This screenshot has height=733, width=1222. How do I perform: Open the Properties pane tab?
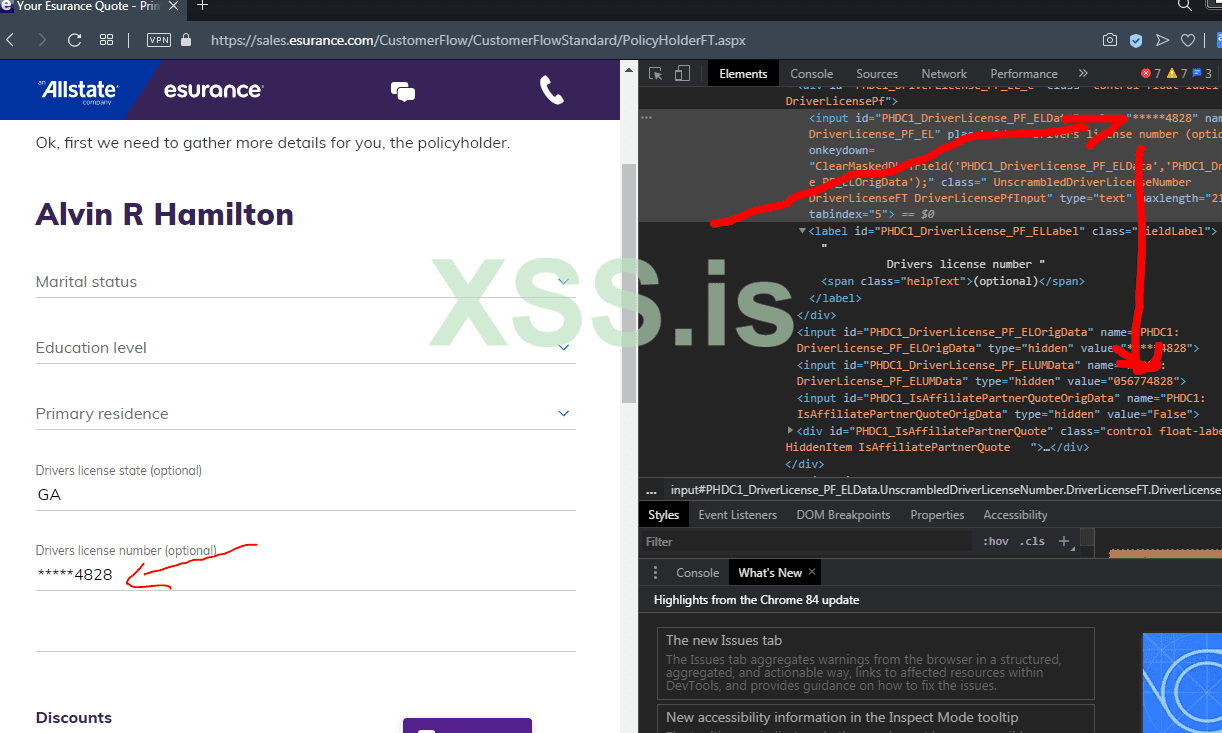(937, 515)
